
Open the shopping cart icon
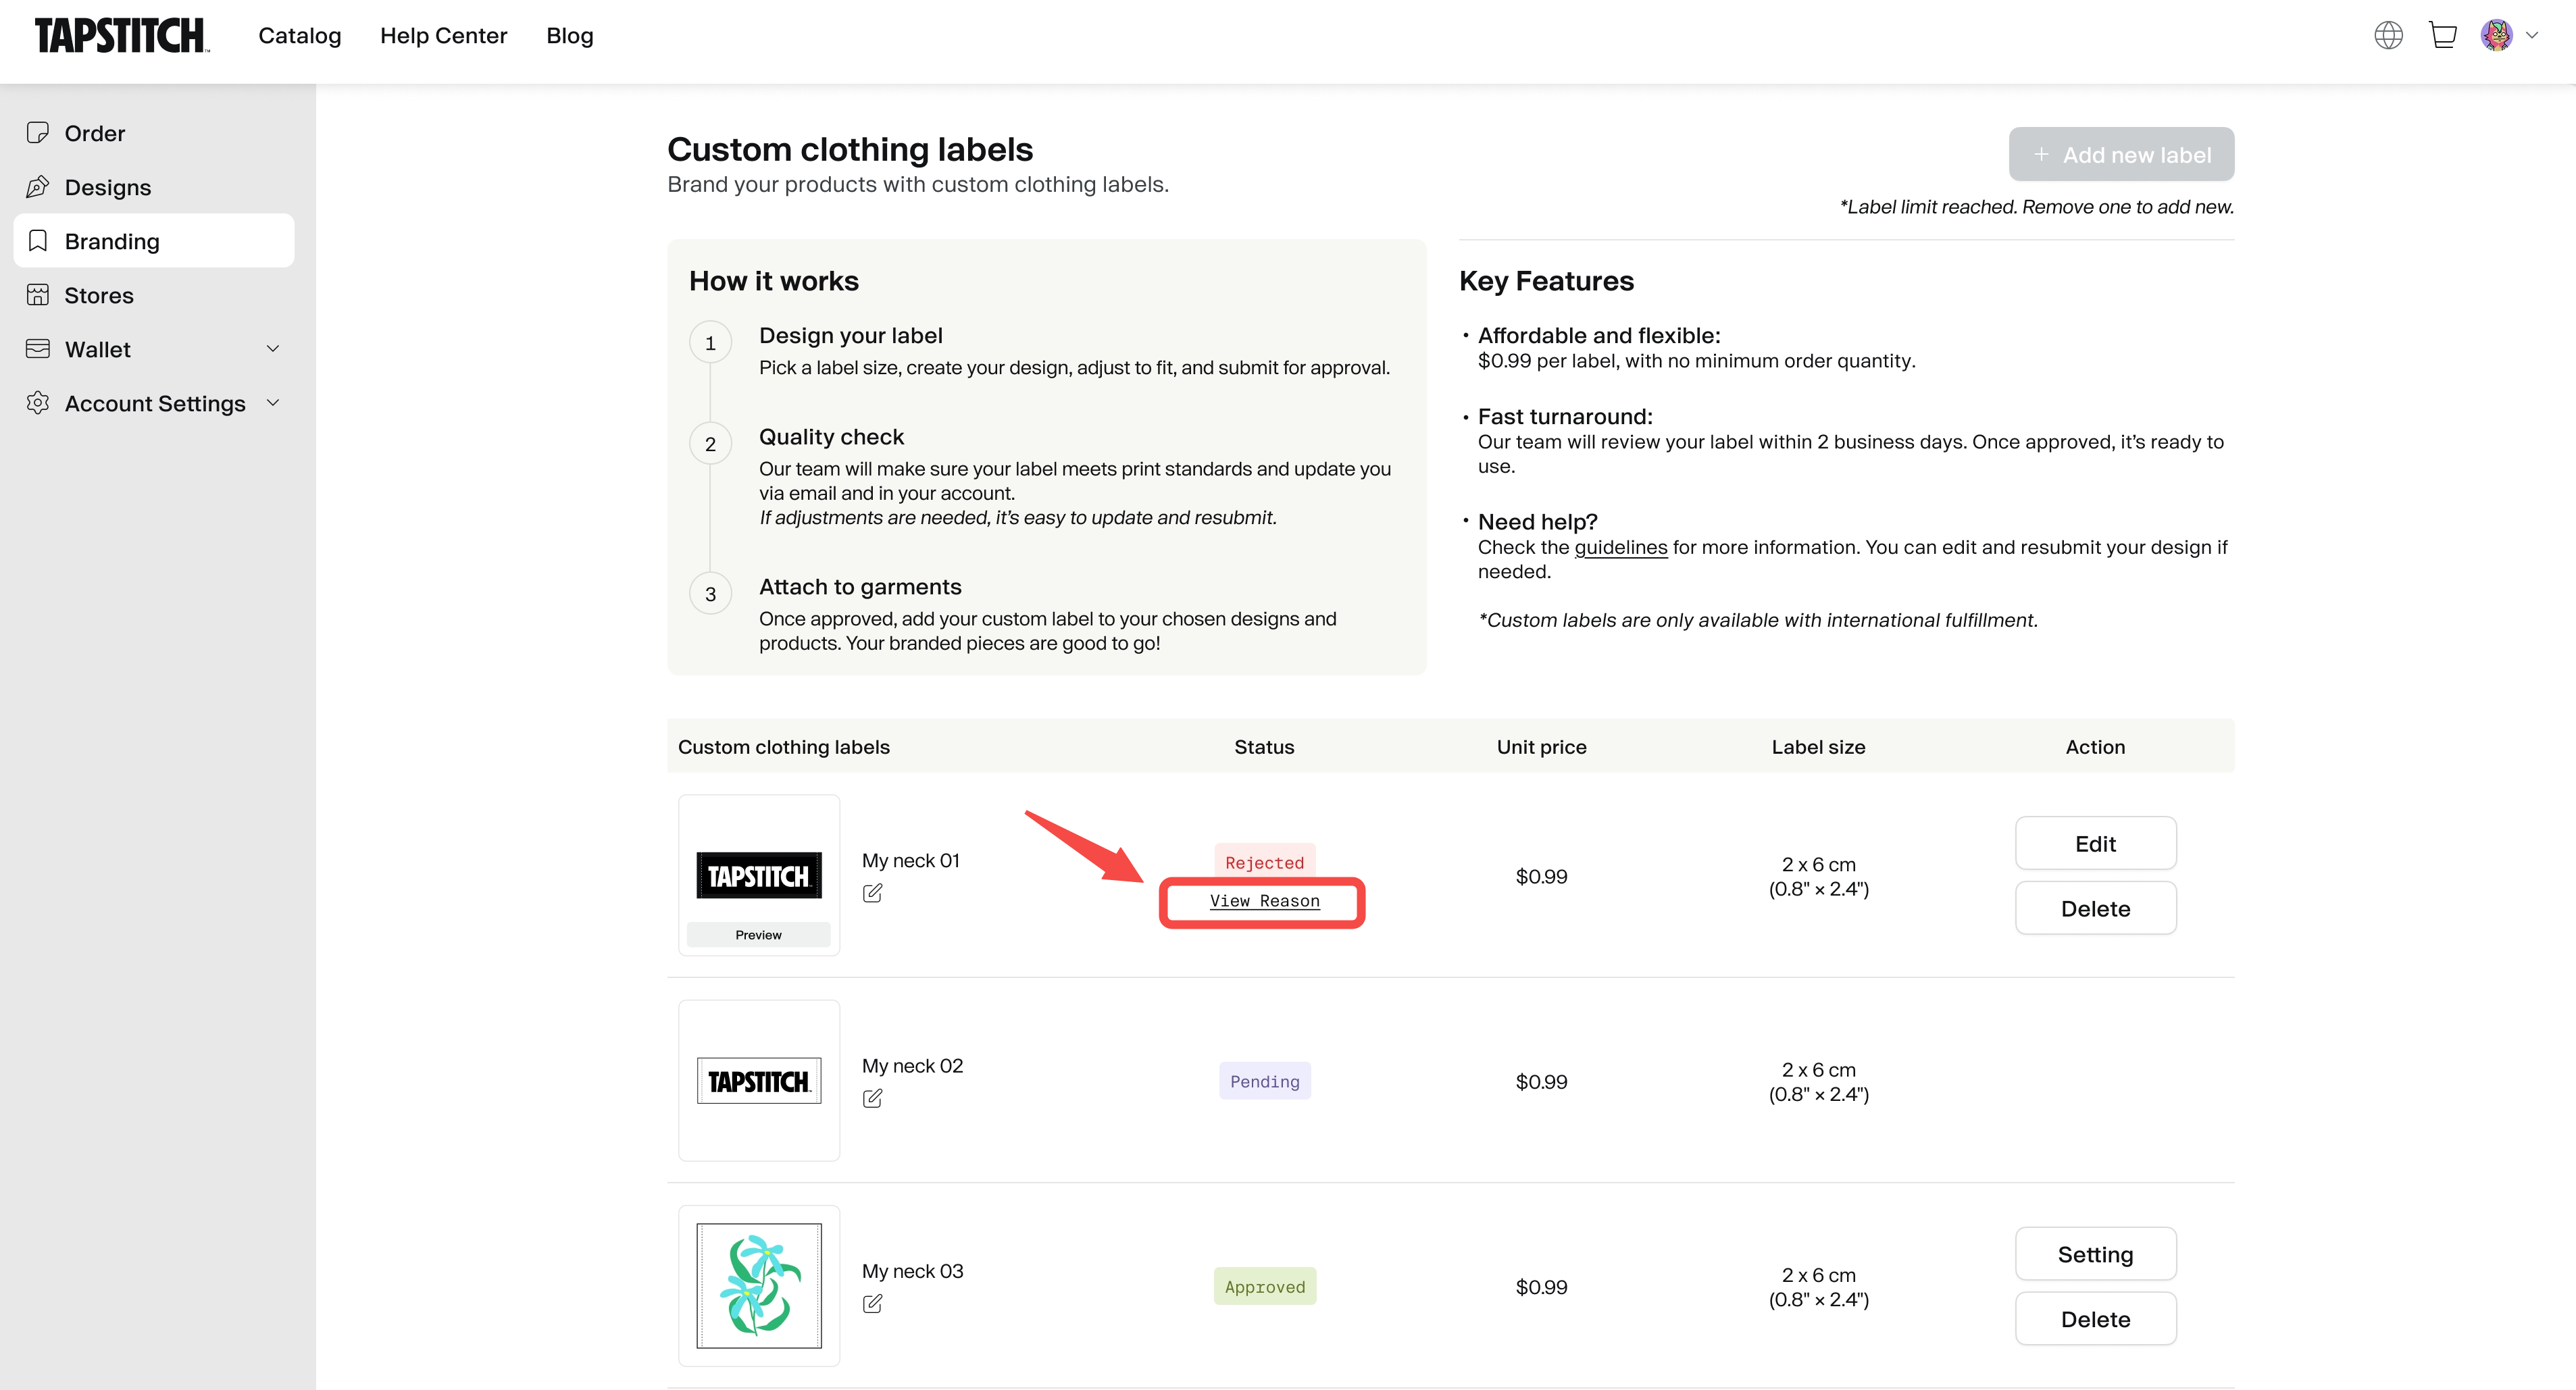click(x=2443, y=36)
